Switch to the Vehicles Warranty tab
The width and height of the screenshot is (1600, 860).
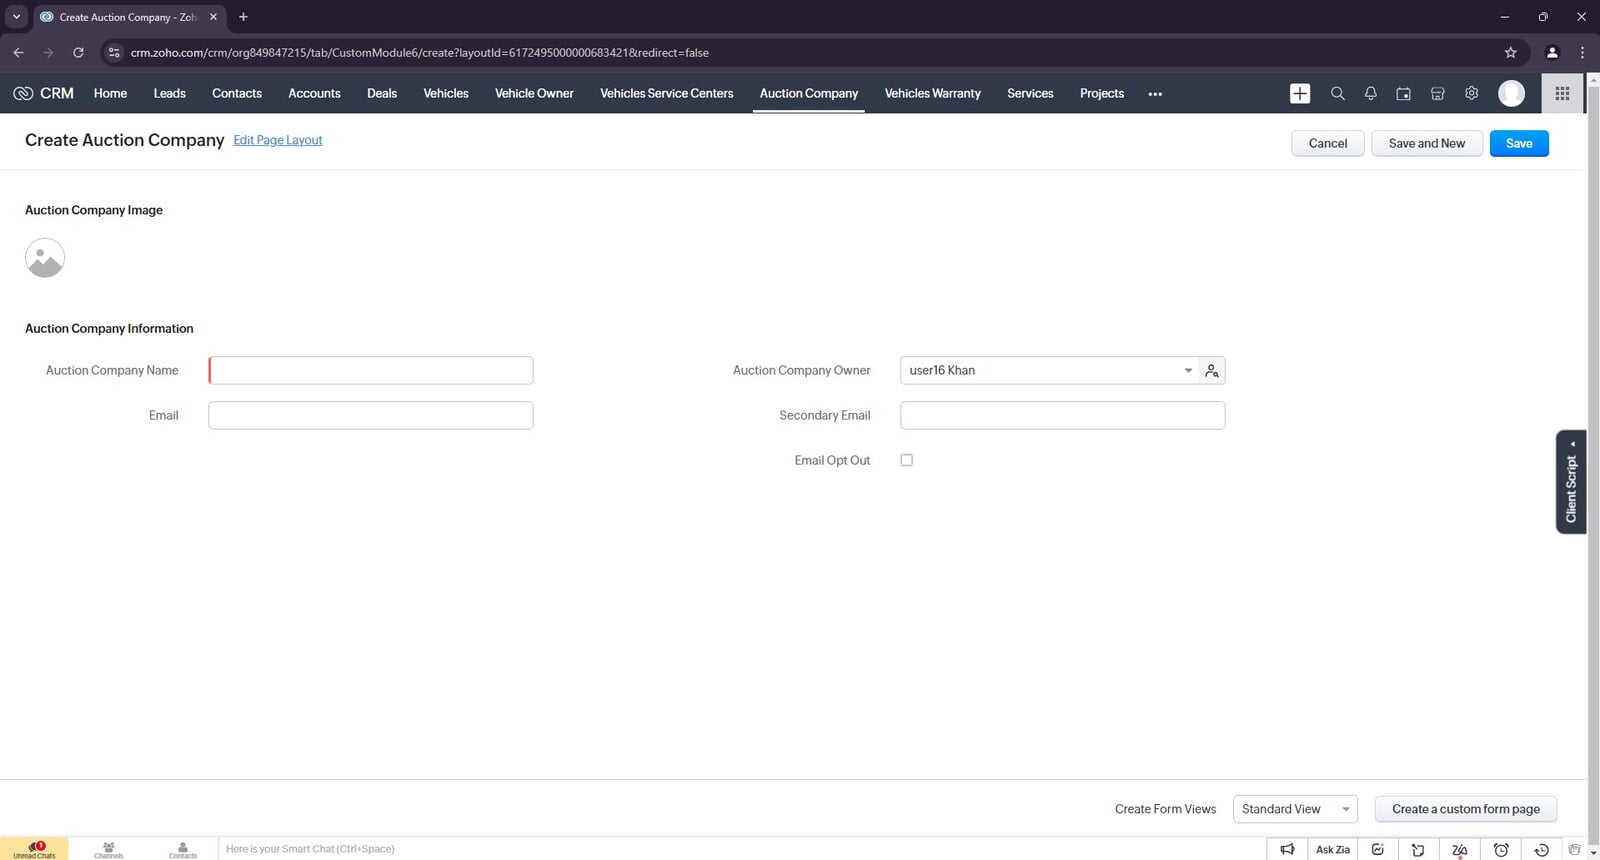pyautogui.click(x=932, y=93)
